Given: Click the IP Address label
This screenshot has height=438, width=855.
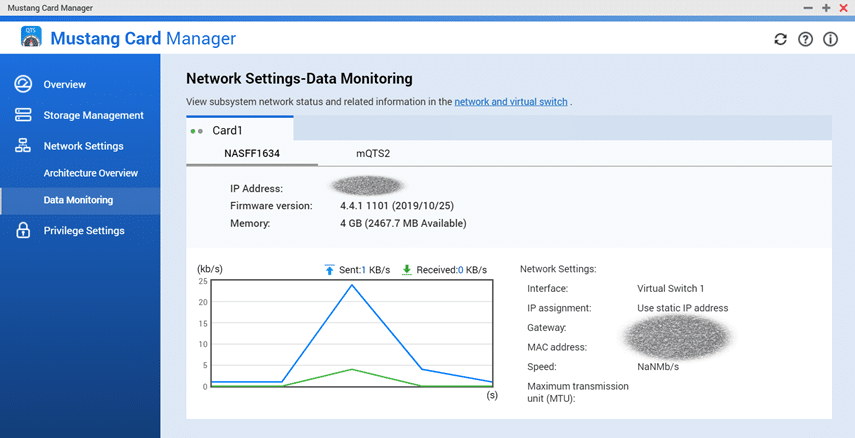Looking at the screenshot, I should tap(256, 189).
